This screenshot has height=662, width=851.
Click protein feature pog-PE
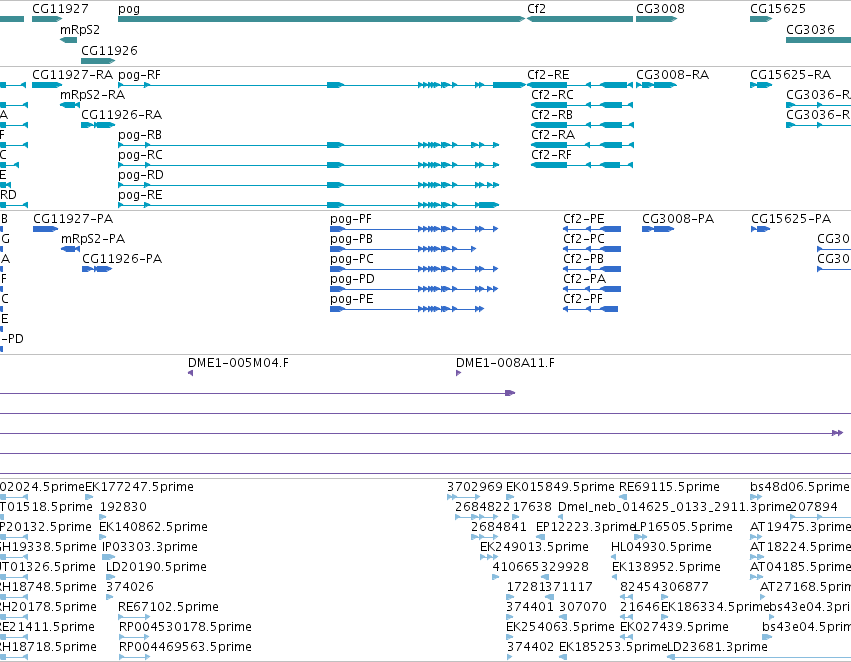coord(407,309)
